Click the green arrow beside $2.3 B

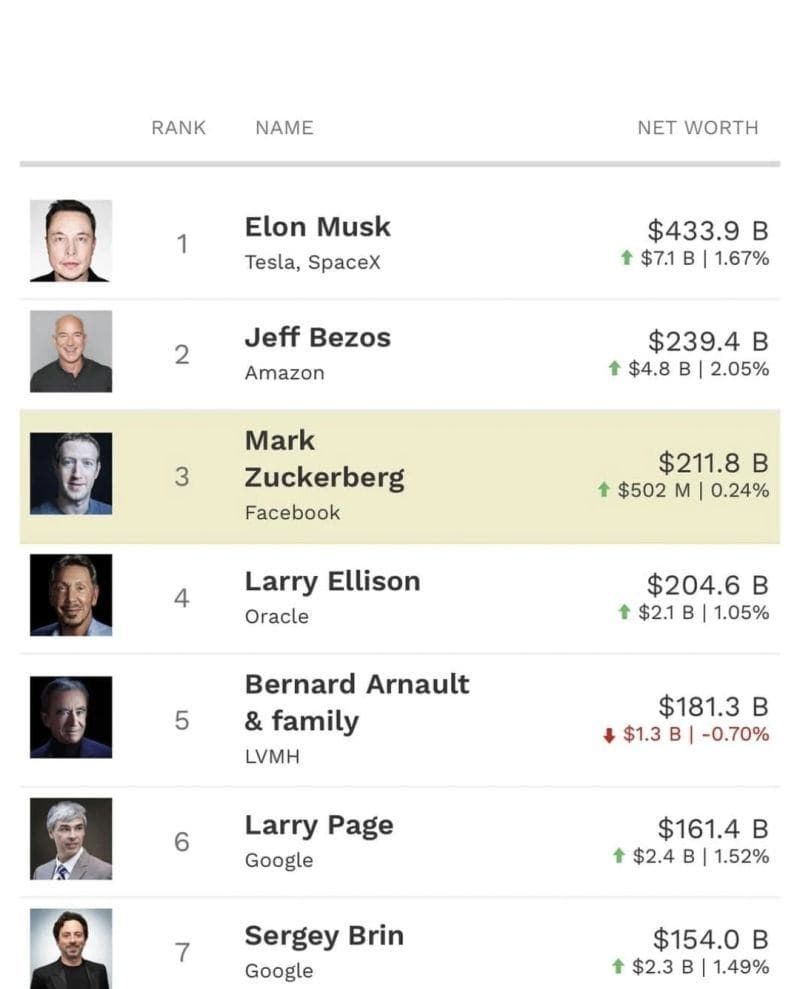coord(618,967)
